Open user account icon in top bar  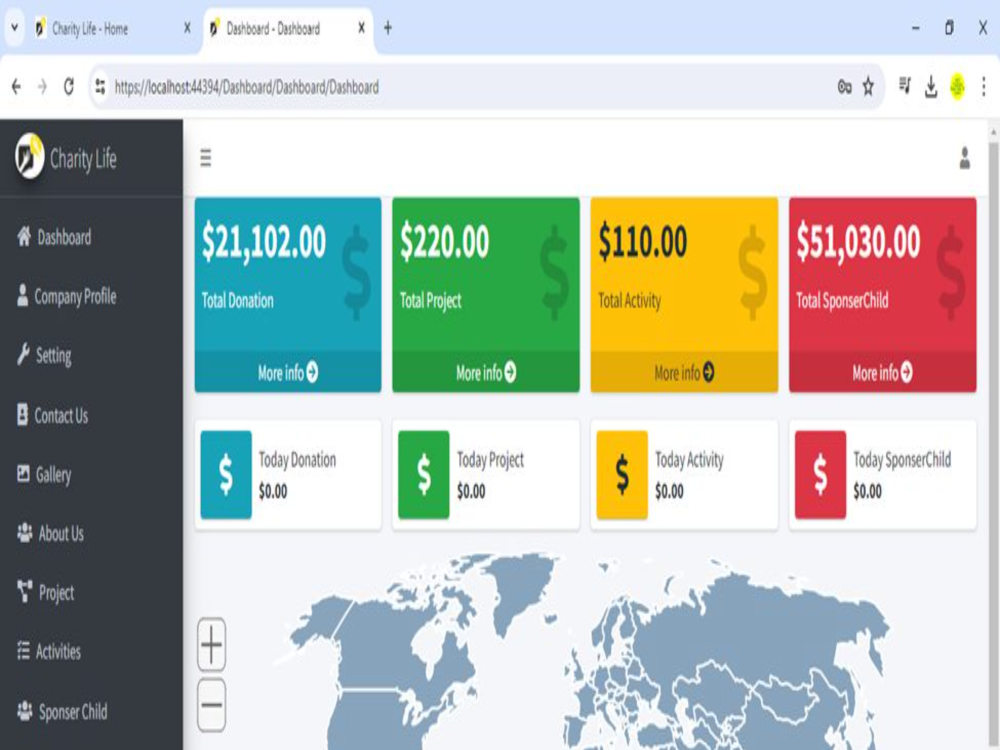point(965,158)
